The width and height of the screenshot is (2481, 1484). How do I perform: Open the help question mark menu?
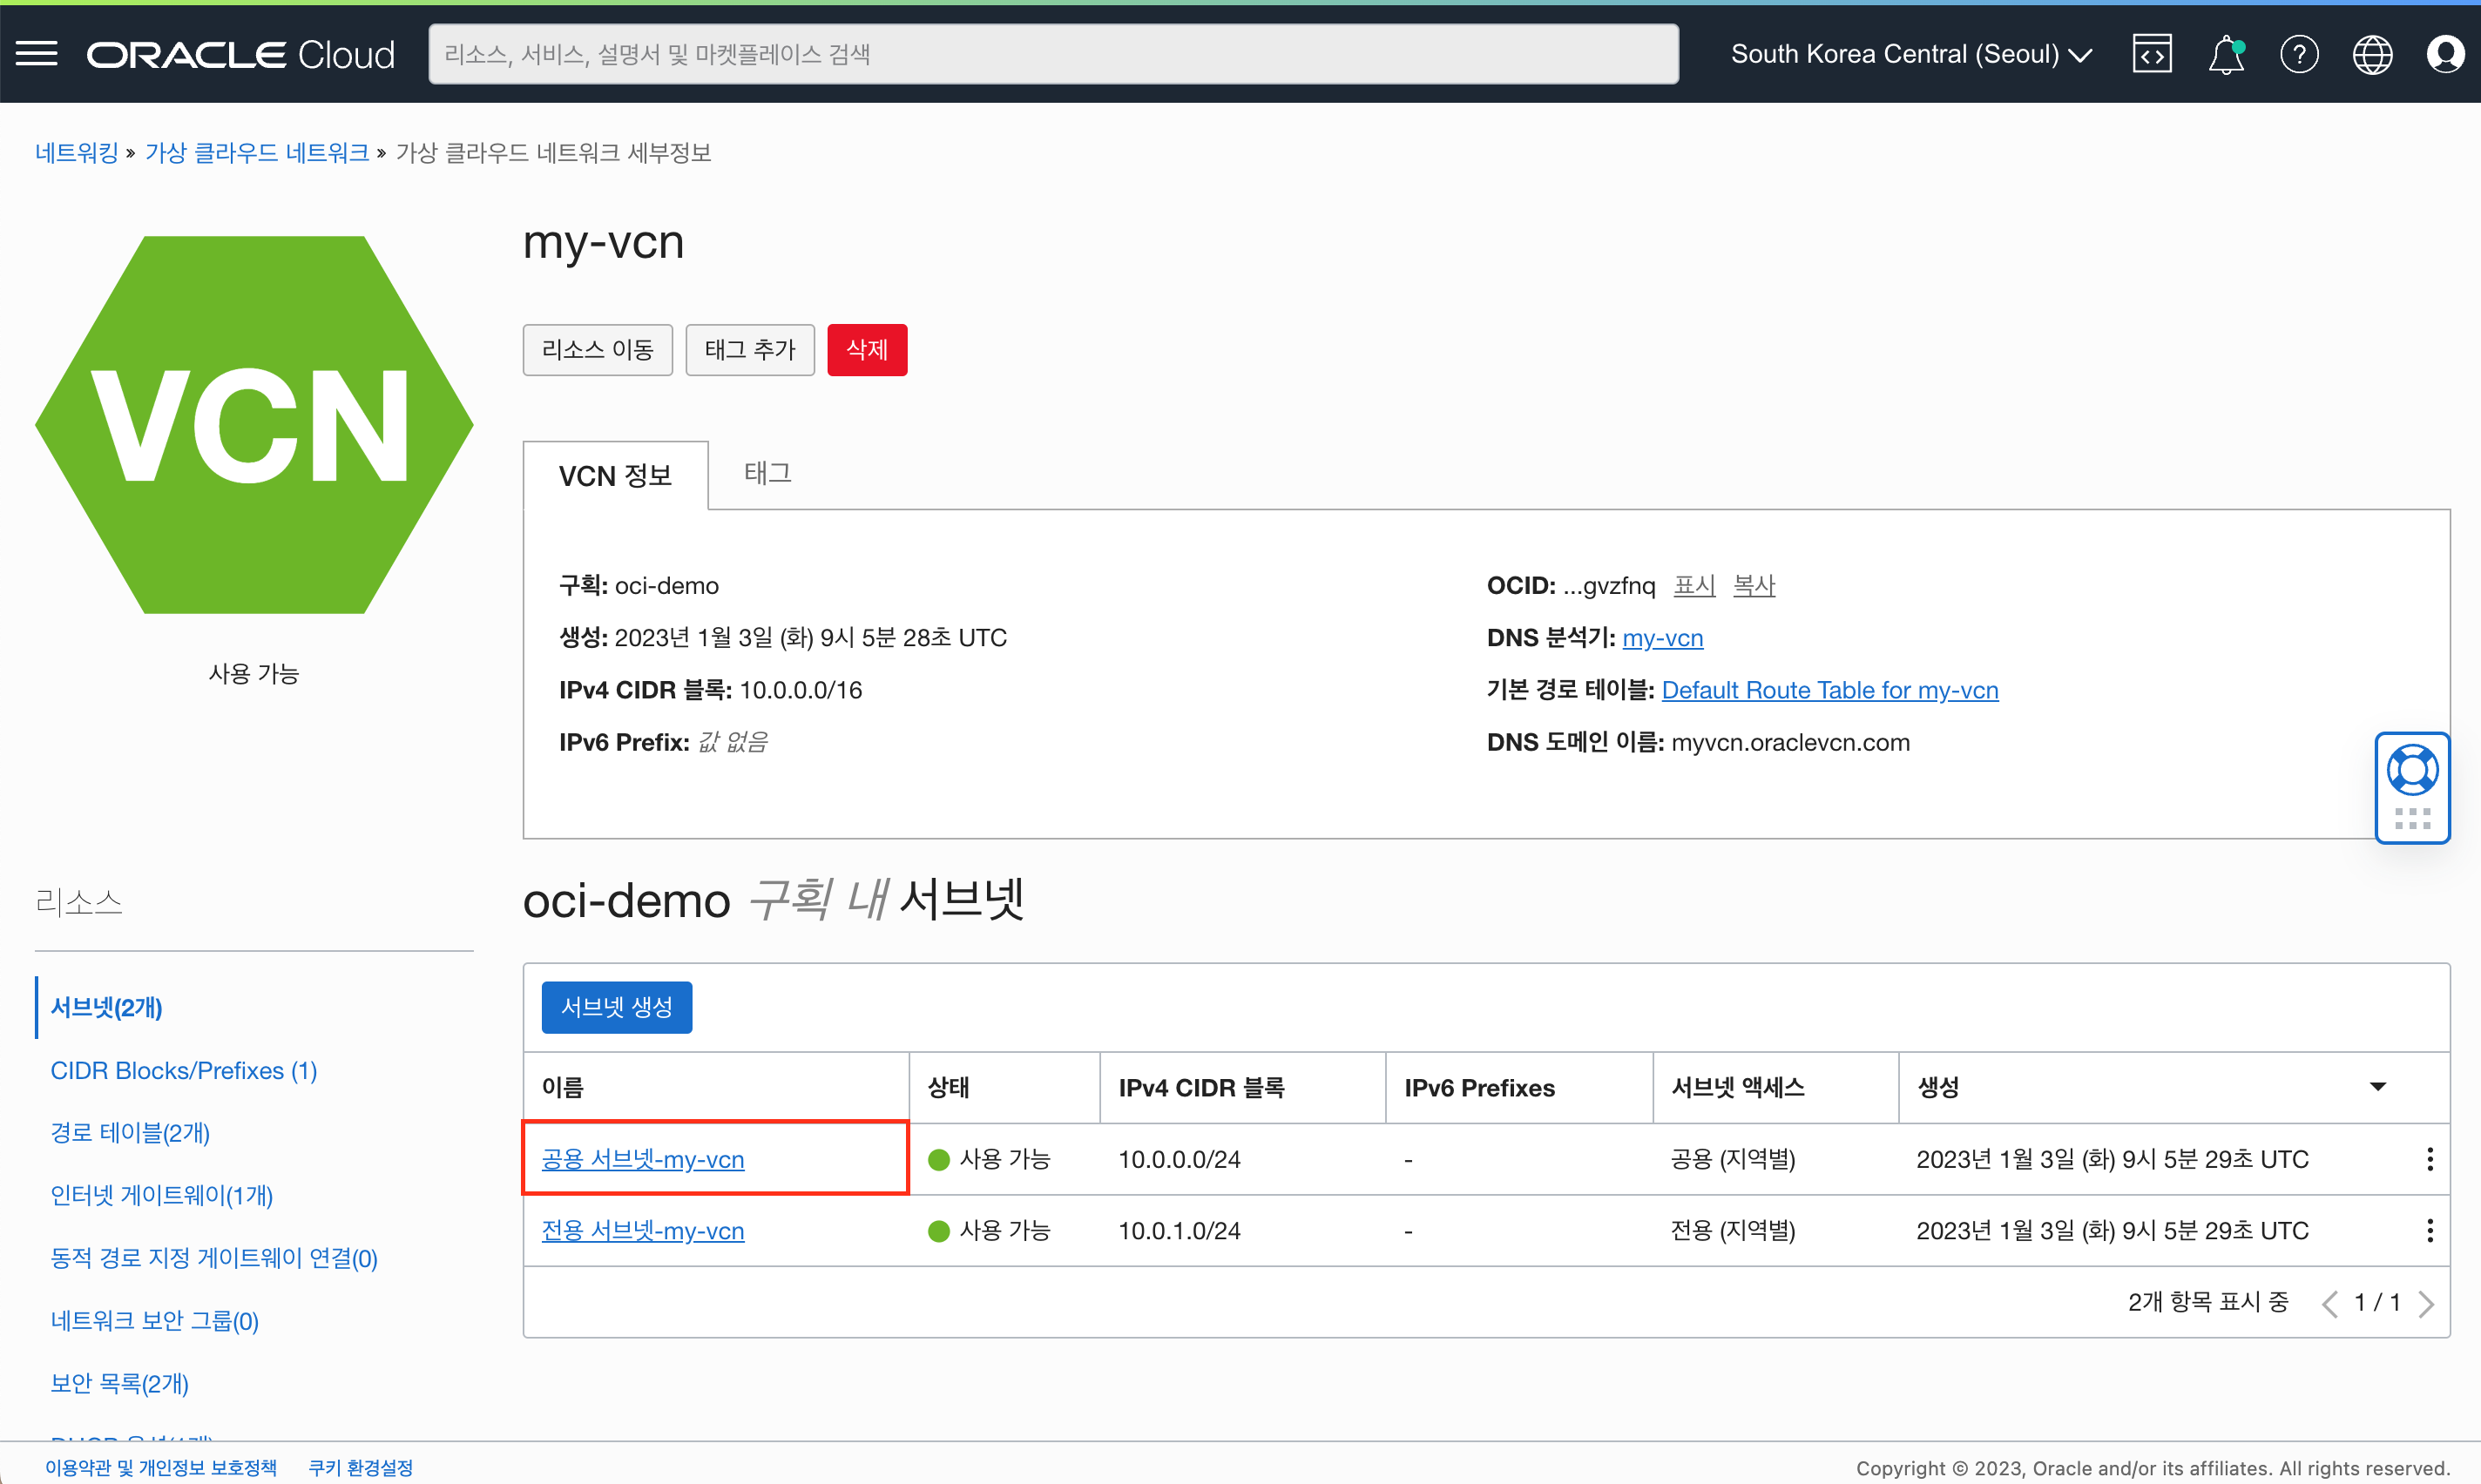(2299, 54)
